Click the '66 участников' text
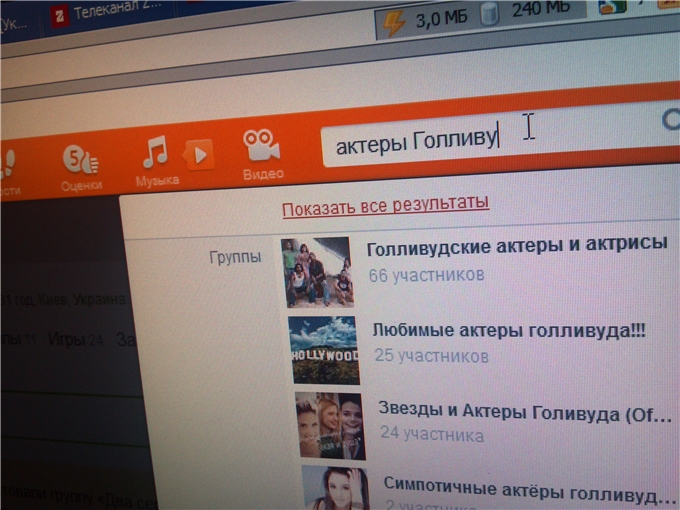680x510 pixels. tap(426, 275)
